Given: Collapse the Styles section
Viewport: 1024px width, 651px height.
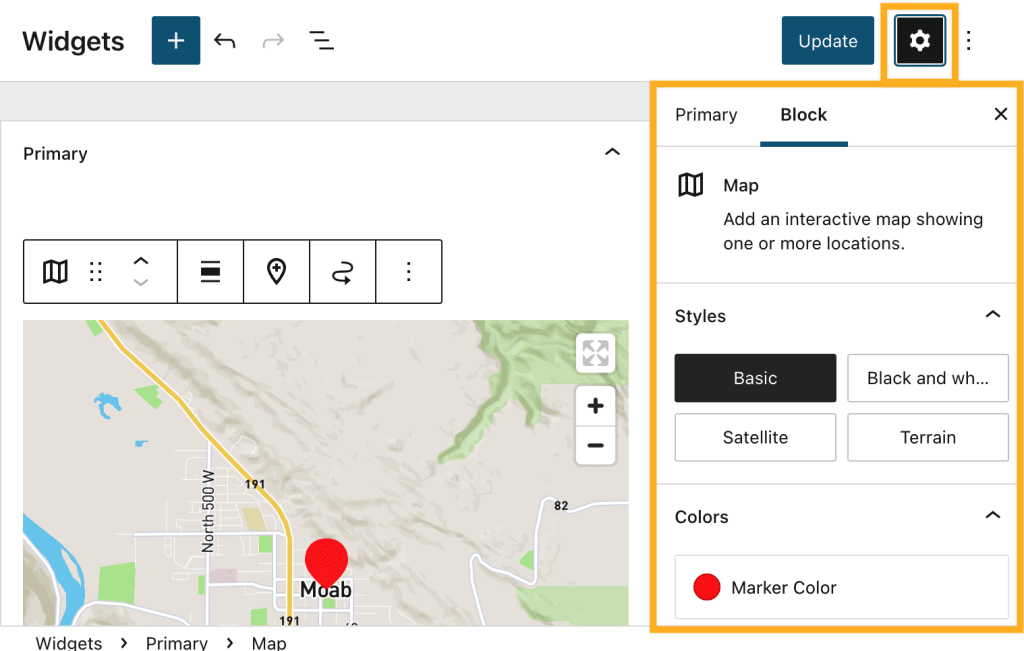Looking at the screenshot, I should pyautogui.click(x=992, y=314).
